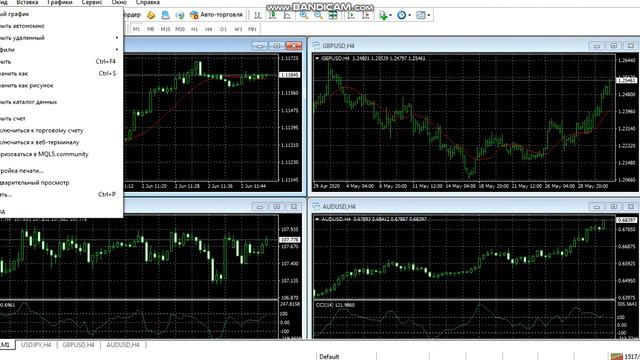The width and height of the screenshot is (640, 360).
Task: Switch to the USDJPY,H4 chart tab
Action: [36, 345]
